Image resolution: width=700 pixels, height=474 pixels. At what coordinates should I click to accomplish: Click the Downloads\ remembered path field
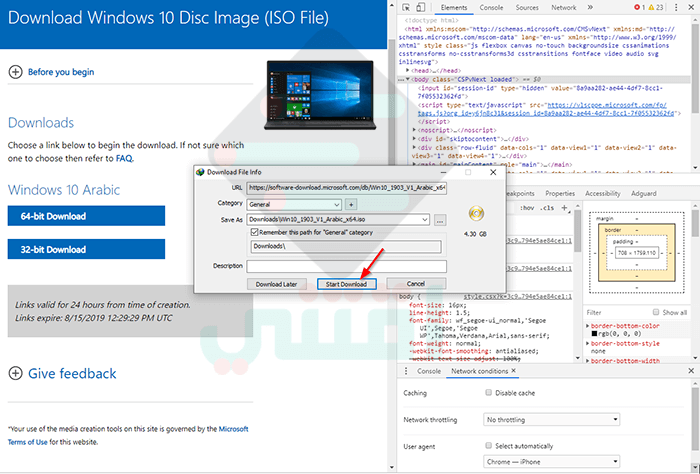click(346, 246)
